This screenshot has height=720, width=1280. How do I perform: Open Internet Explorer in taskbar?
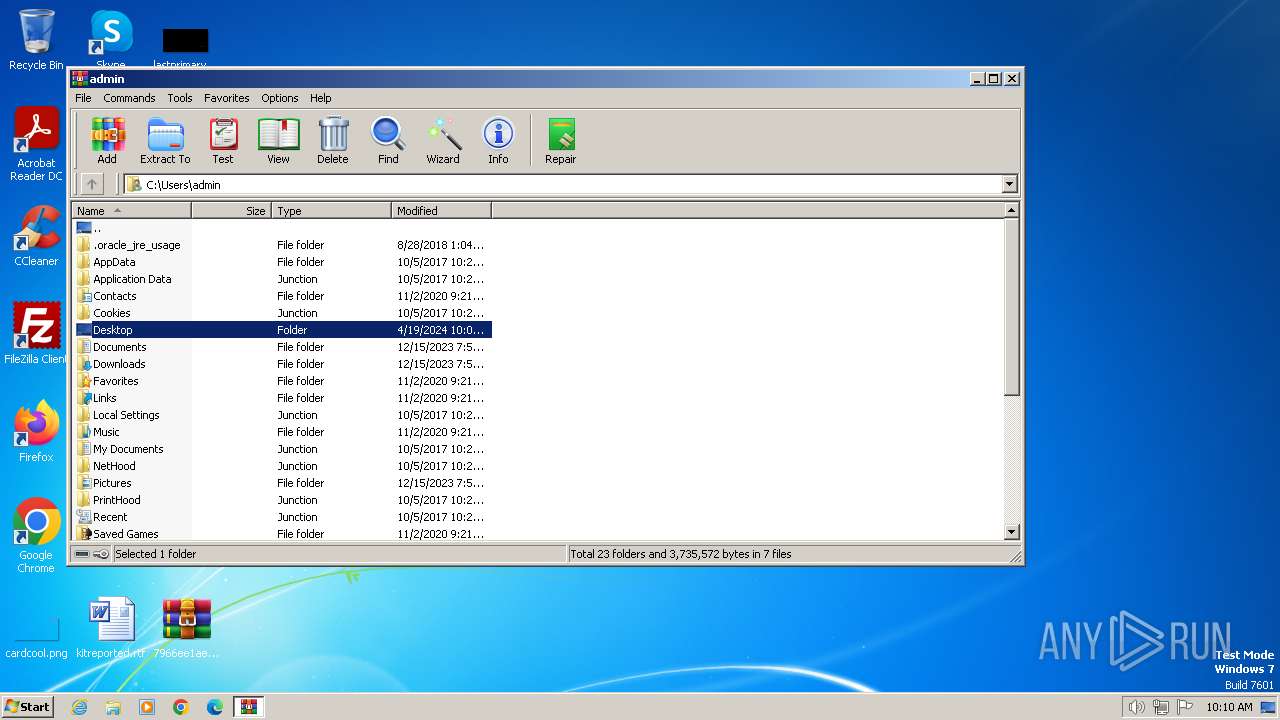tap(80, 707)
